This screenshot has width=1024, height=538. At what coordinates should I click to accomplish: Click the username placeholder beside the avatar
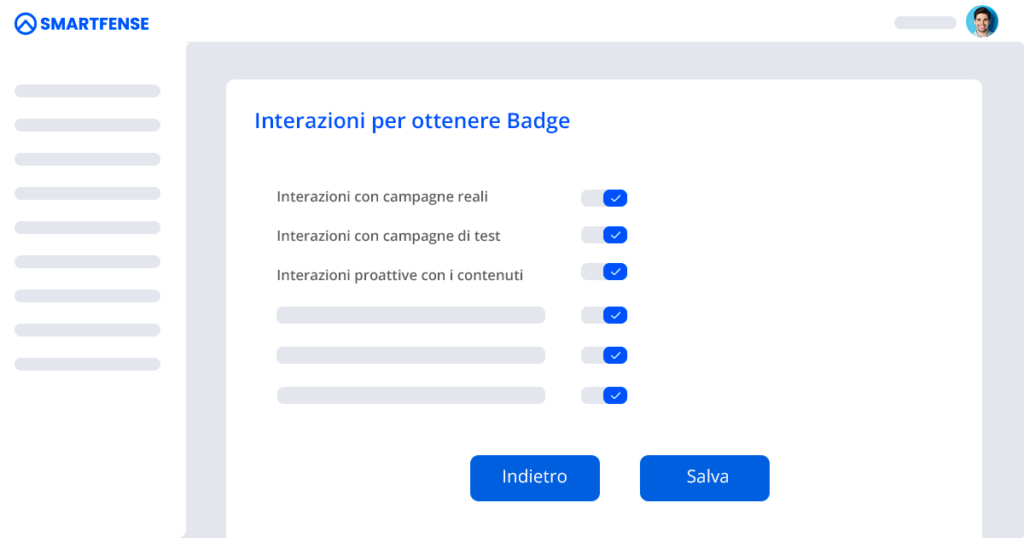(925, 23)
